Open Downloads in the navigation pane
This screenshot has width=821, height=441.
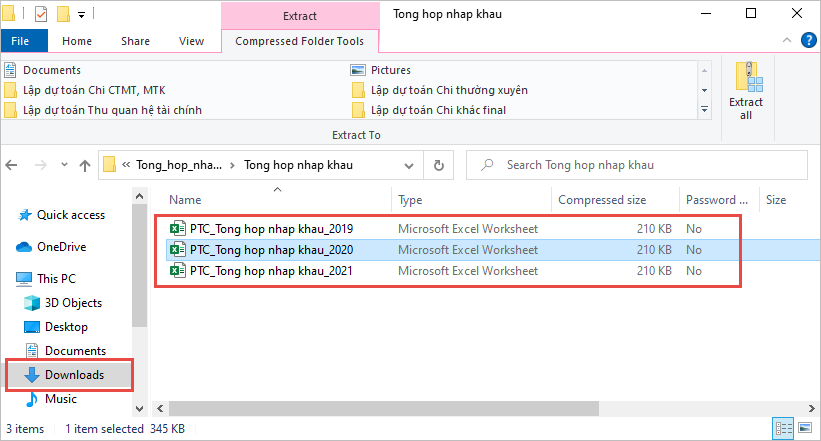pyautogui.click(x=74, y=375)
